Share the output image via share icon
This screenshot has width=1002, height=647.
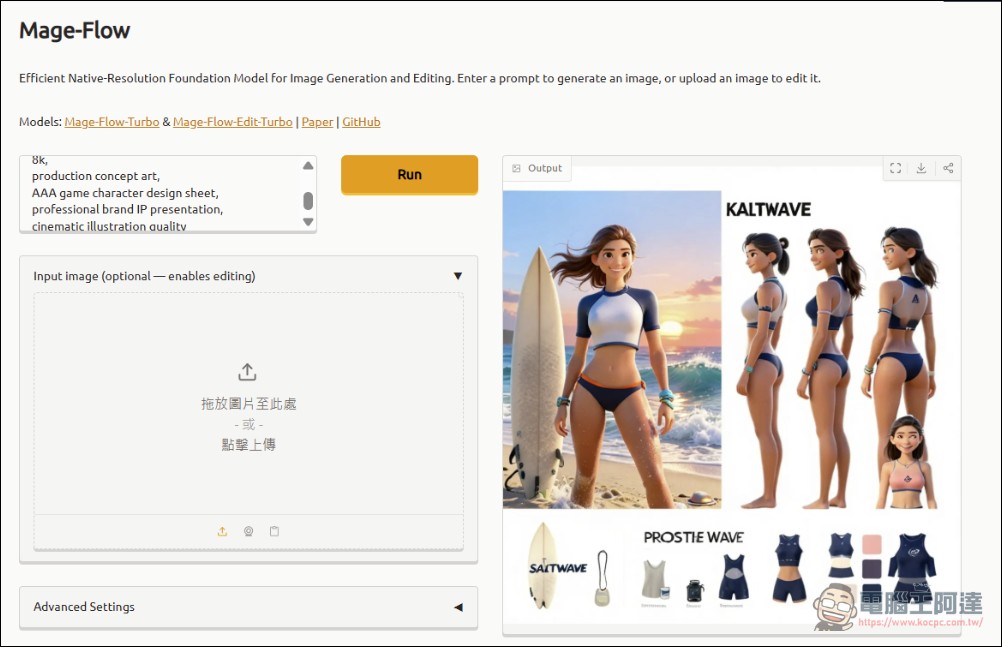tap(948, 168)
